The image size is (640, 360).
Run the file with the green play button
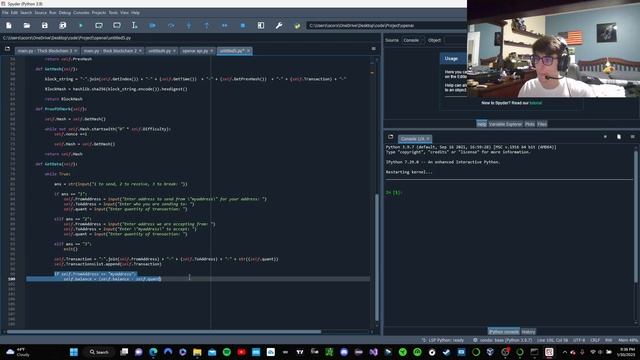[81, 25]
